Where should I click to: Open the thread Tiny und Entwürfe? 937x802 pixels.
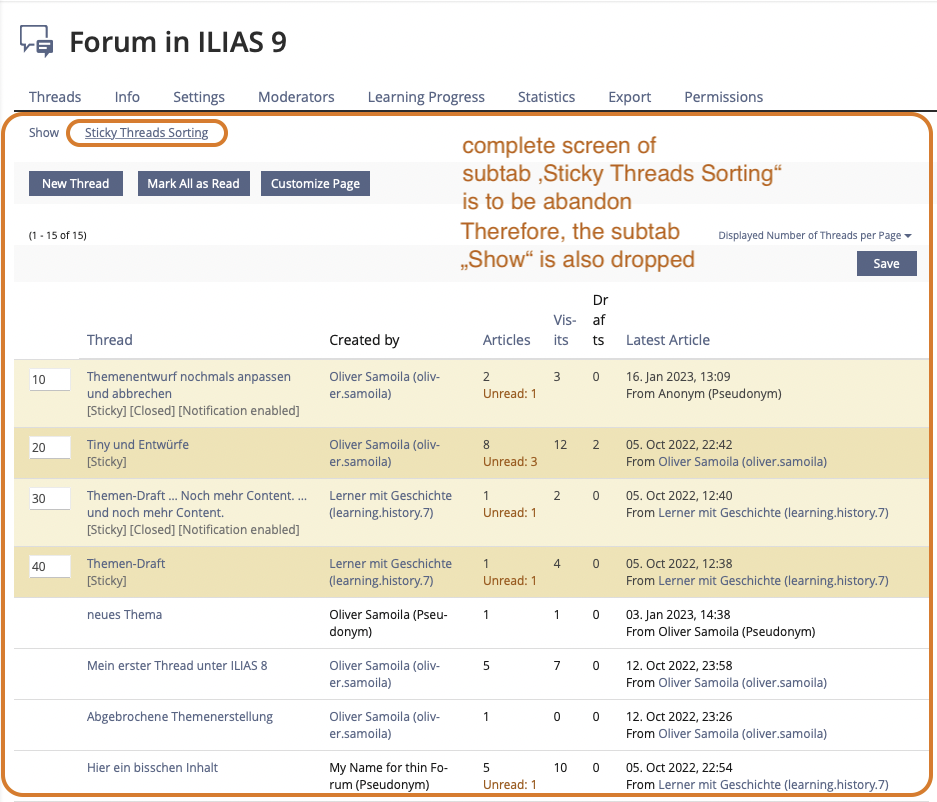pyautogui.click(x=138, y=445)
